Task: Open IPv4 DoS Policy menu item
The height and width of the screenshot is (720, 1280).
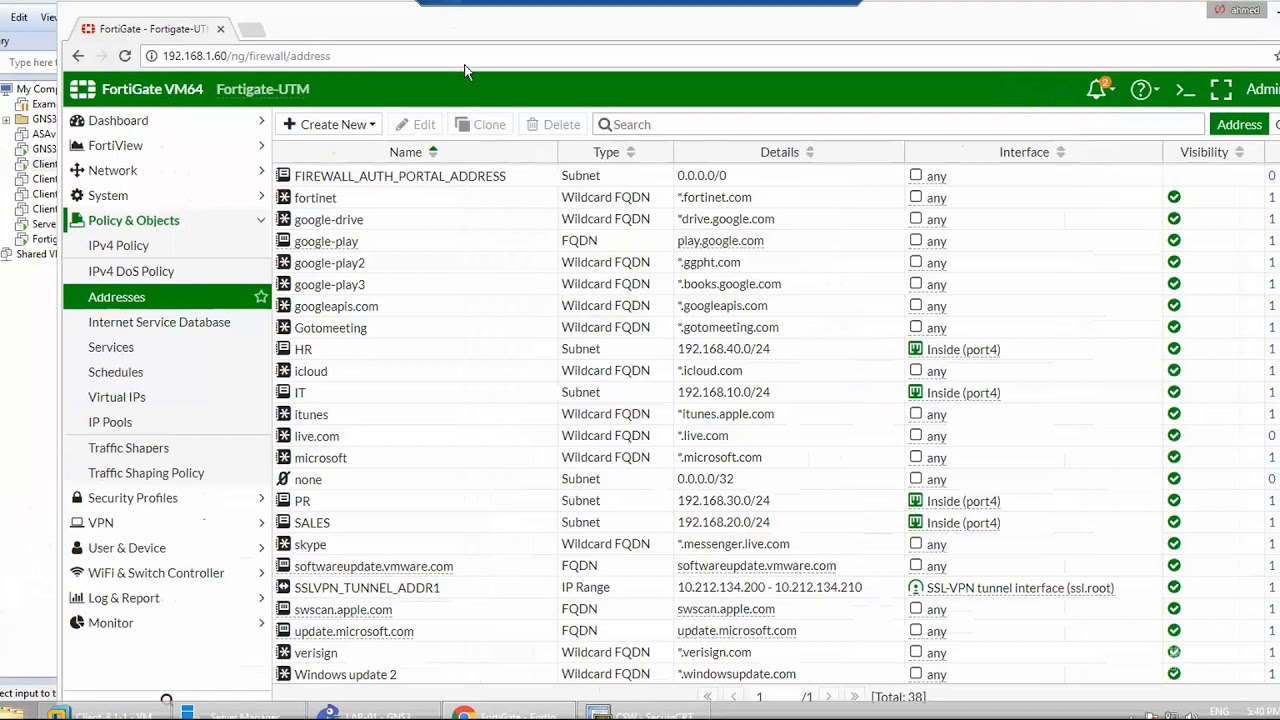Action: (131, 271)
